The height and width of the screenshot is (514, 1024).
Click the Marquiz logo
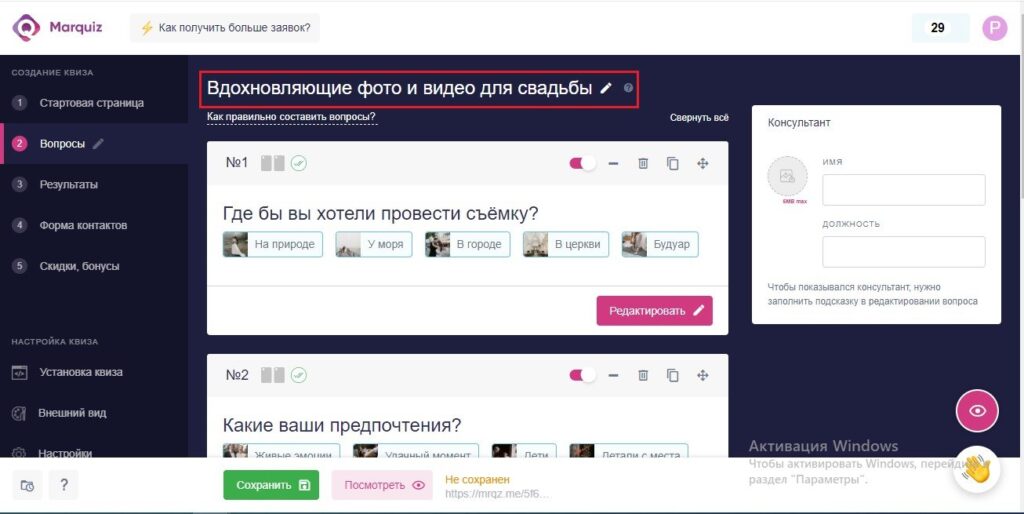(57, 28)
